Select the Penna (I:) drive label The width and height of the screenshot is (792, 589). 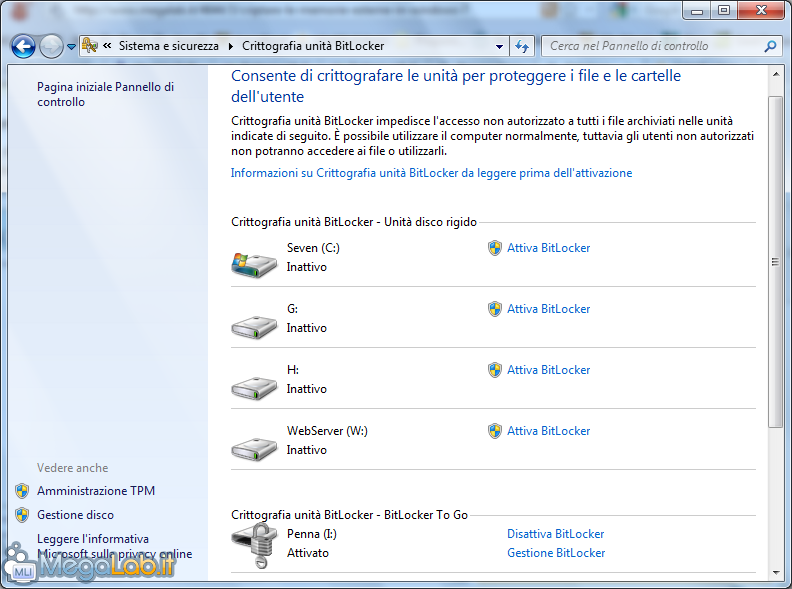[312, 534]
